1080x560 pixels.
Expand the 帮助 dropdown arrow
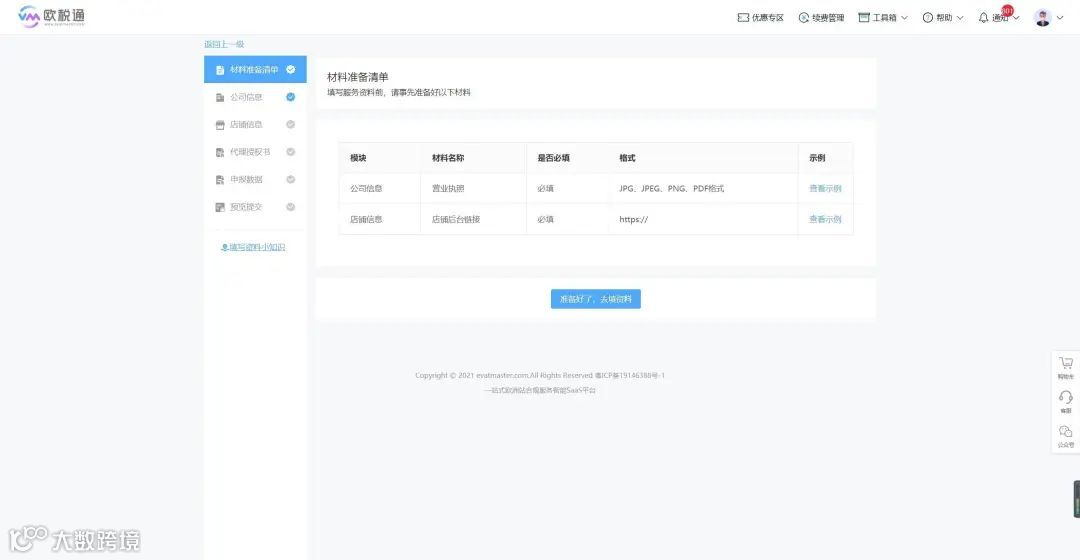point(960,18)
